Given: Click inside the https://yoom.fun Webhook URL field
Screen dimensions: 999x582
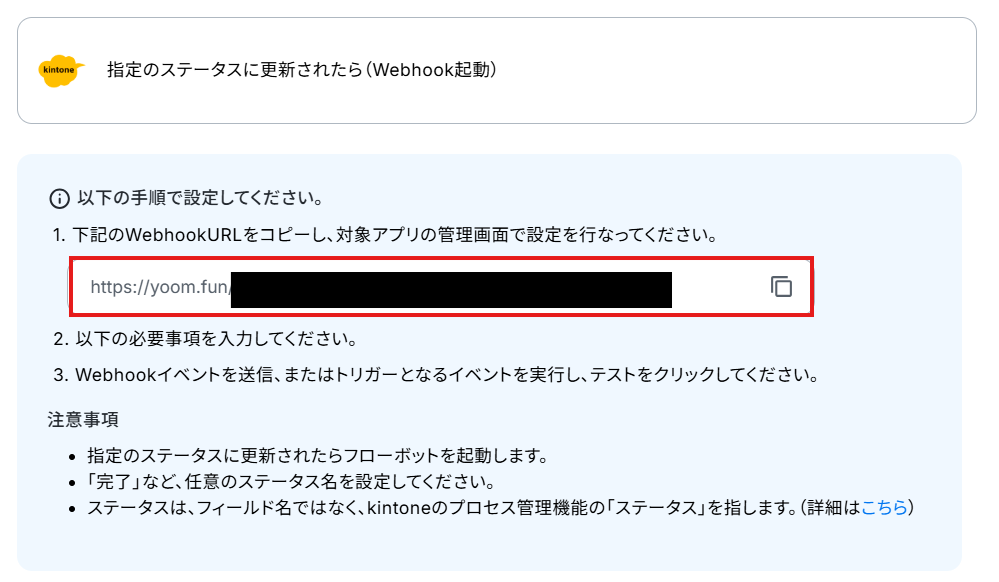Looking at the screenshot, I should point(441,287).
